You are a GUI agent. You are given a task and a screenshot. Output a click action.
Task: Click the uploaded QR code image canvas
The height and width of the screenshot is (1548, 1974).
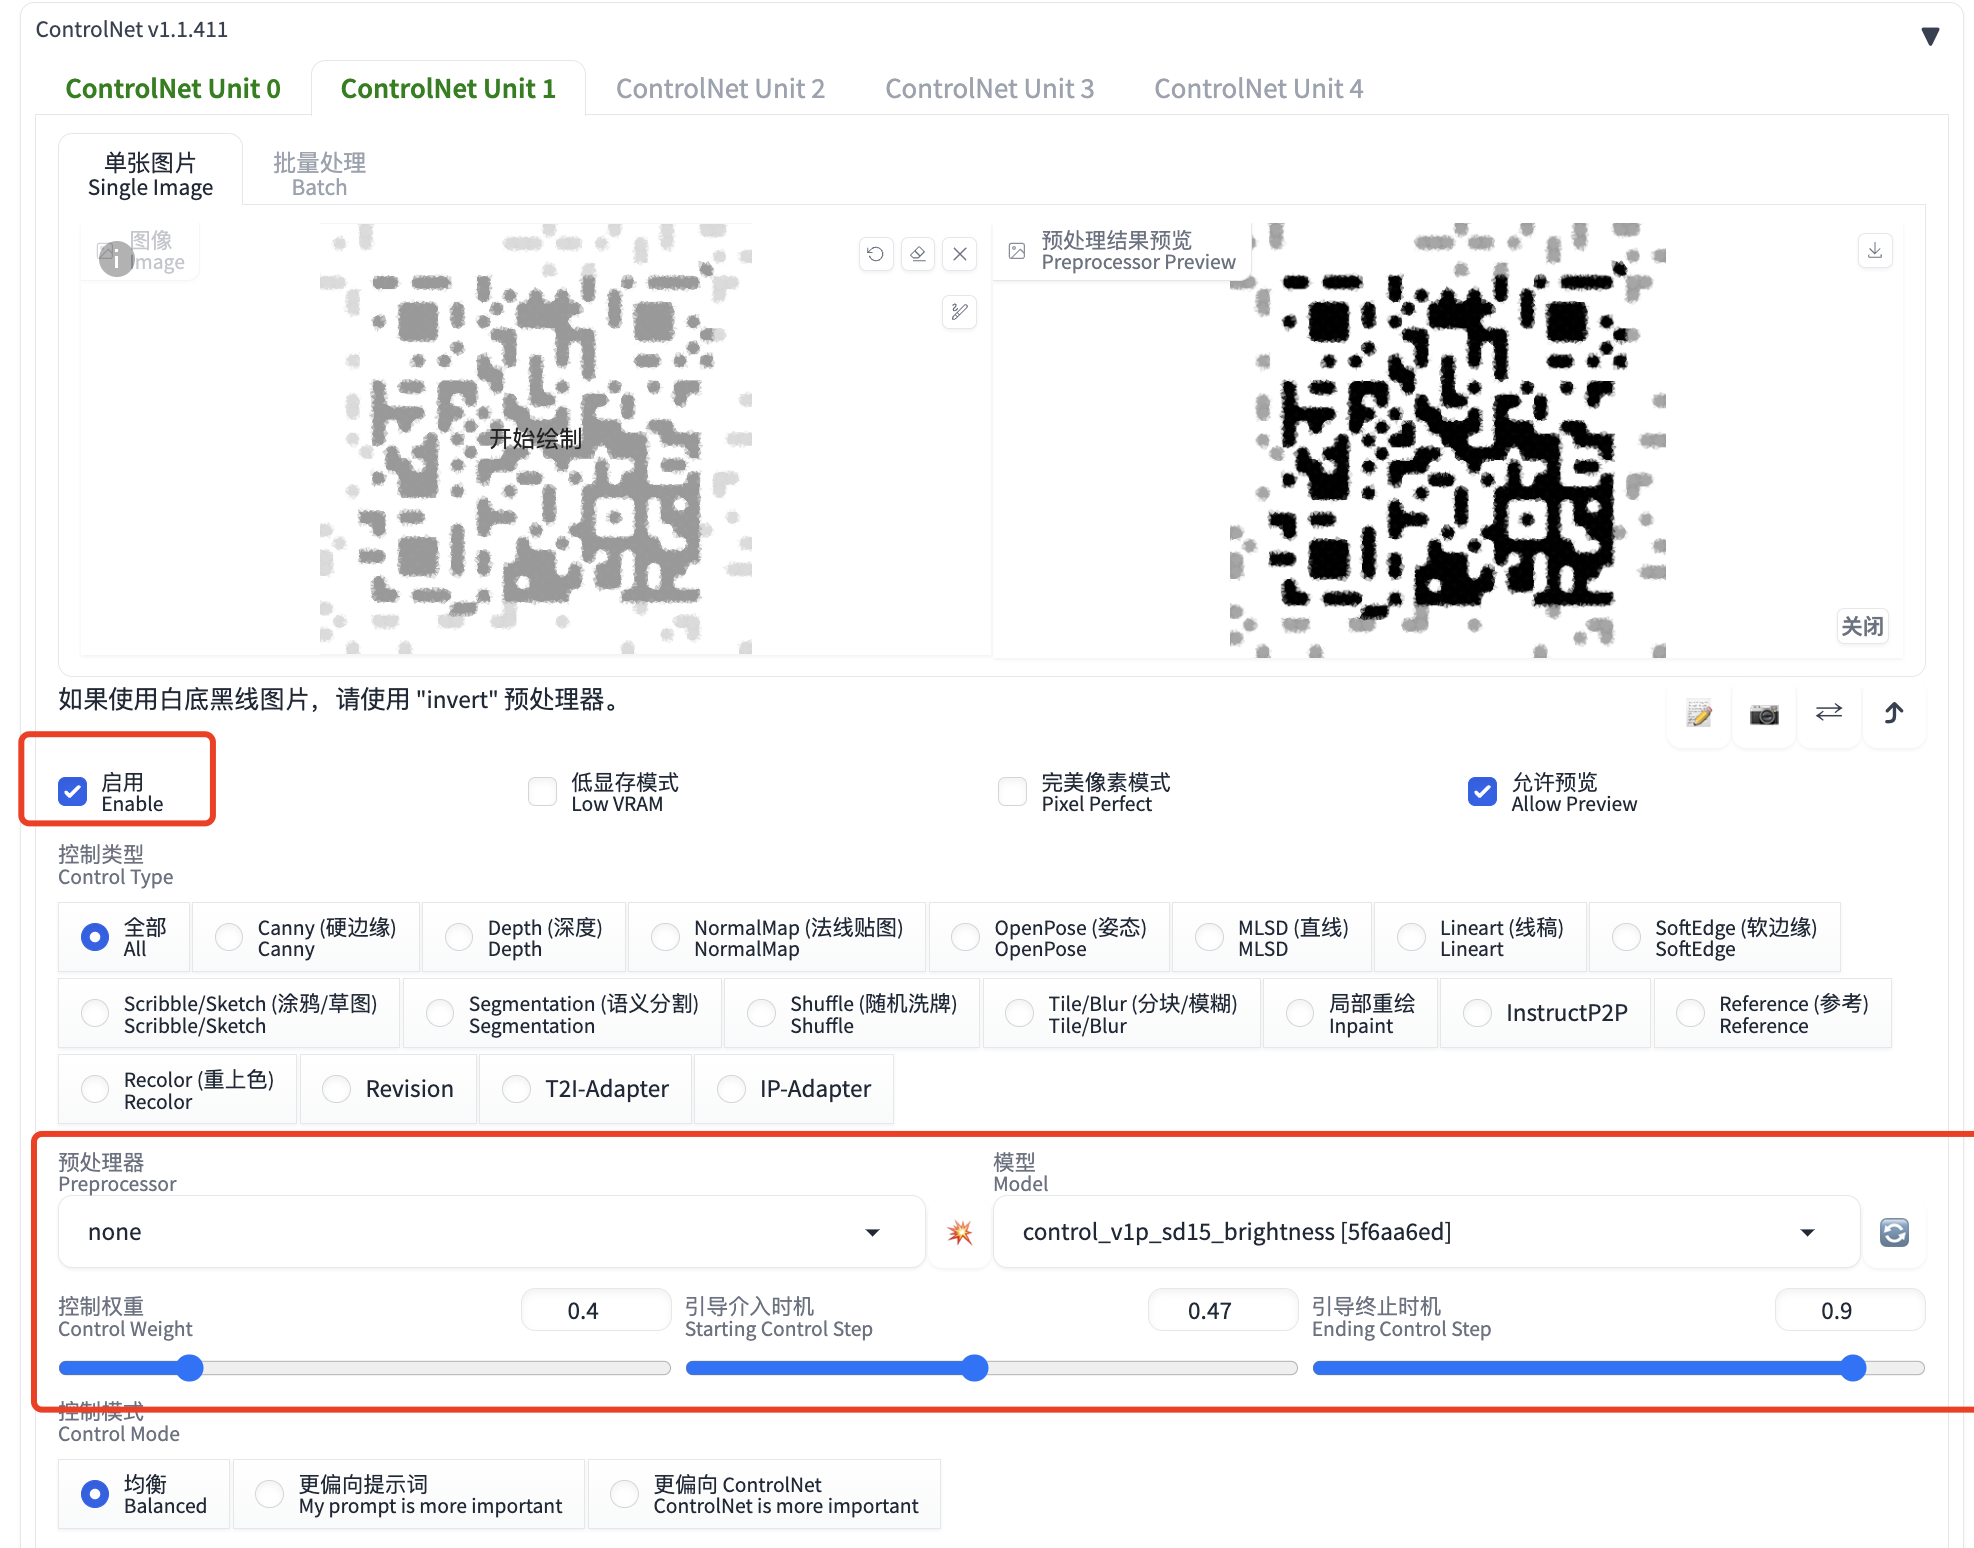[536, 439]
